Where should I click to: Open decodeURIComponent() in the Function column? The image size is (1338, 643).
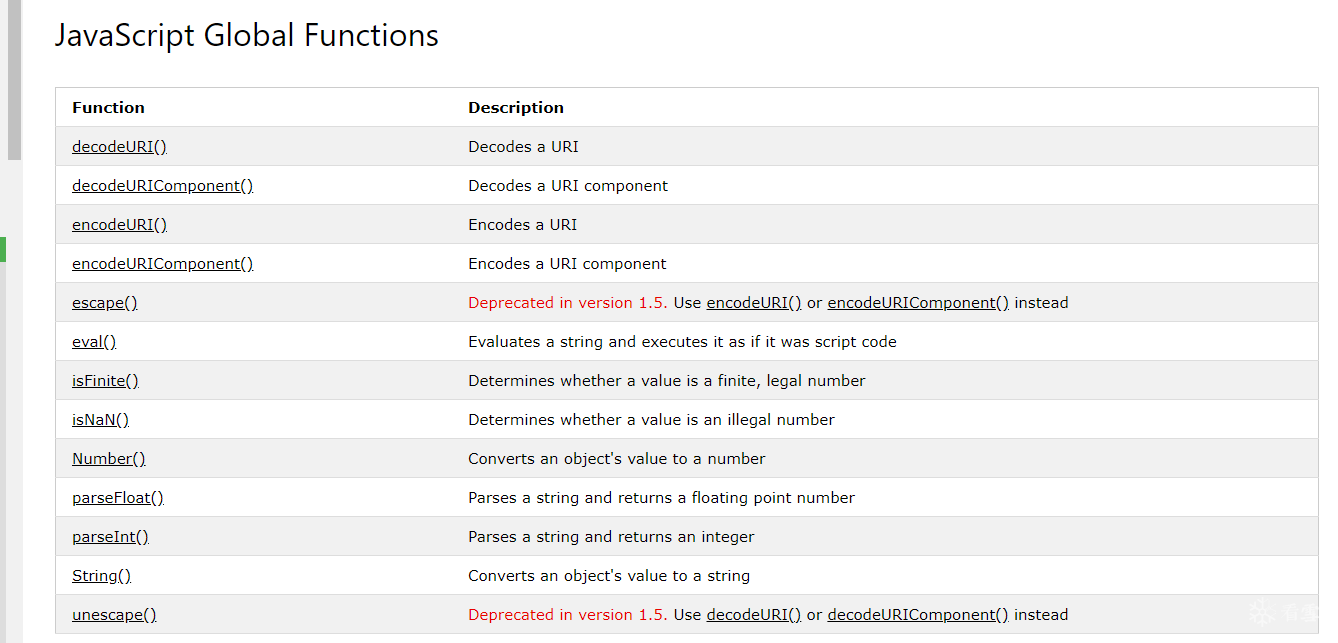(x=162, y=186)
